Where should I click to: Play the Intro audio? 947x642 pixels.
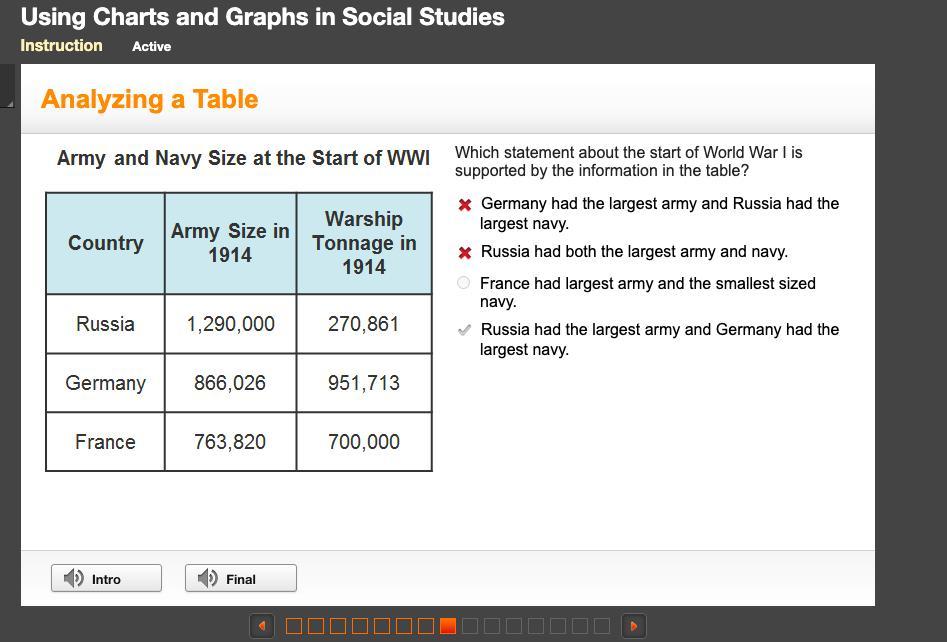pos(106,578)
